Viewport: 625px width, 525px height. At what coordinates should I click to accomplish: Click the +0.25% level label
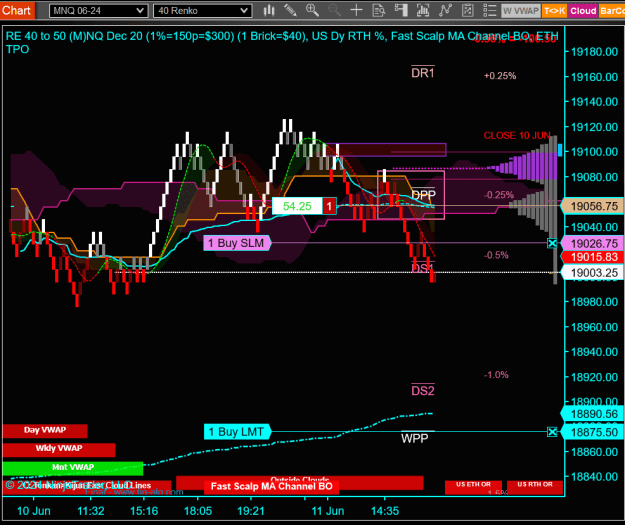click(500, 76)
